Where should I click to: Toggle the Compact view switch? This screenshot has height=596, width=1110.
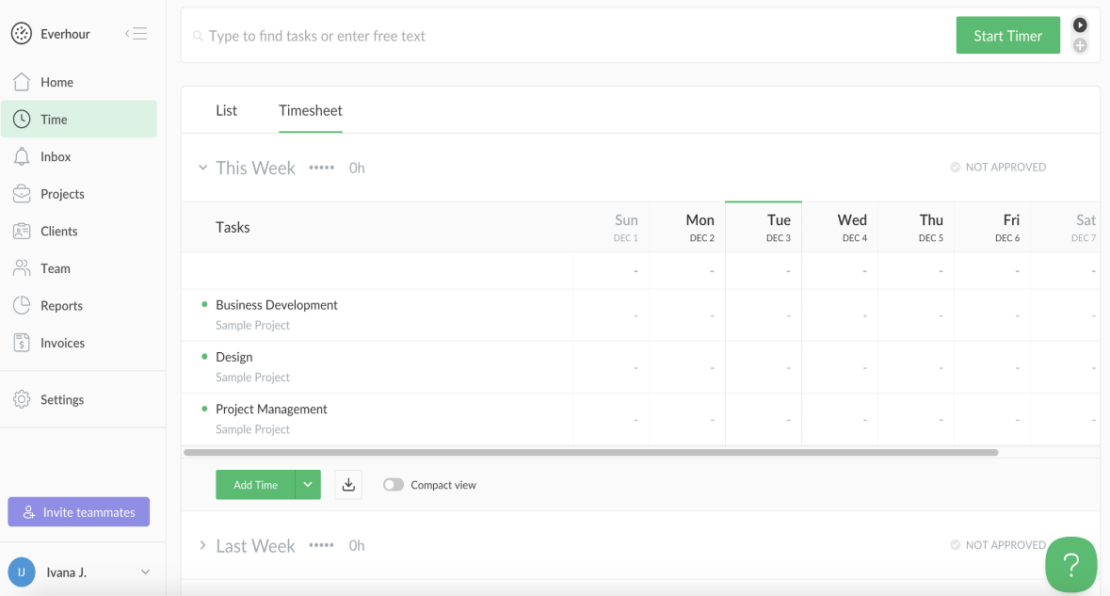pos(393,485)
